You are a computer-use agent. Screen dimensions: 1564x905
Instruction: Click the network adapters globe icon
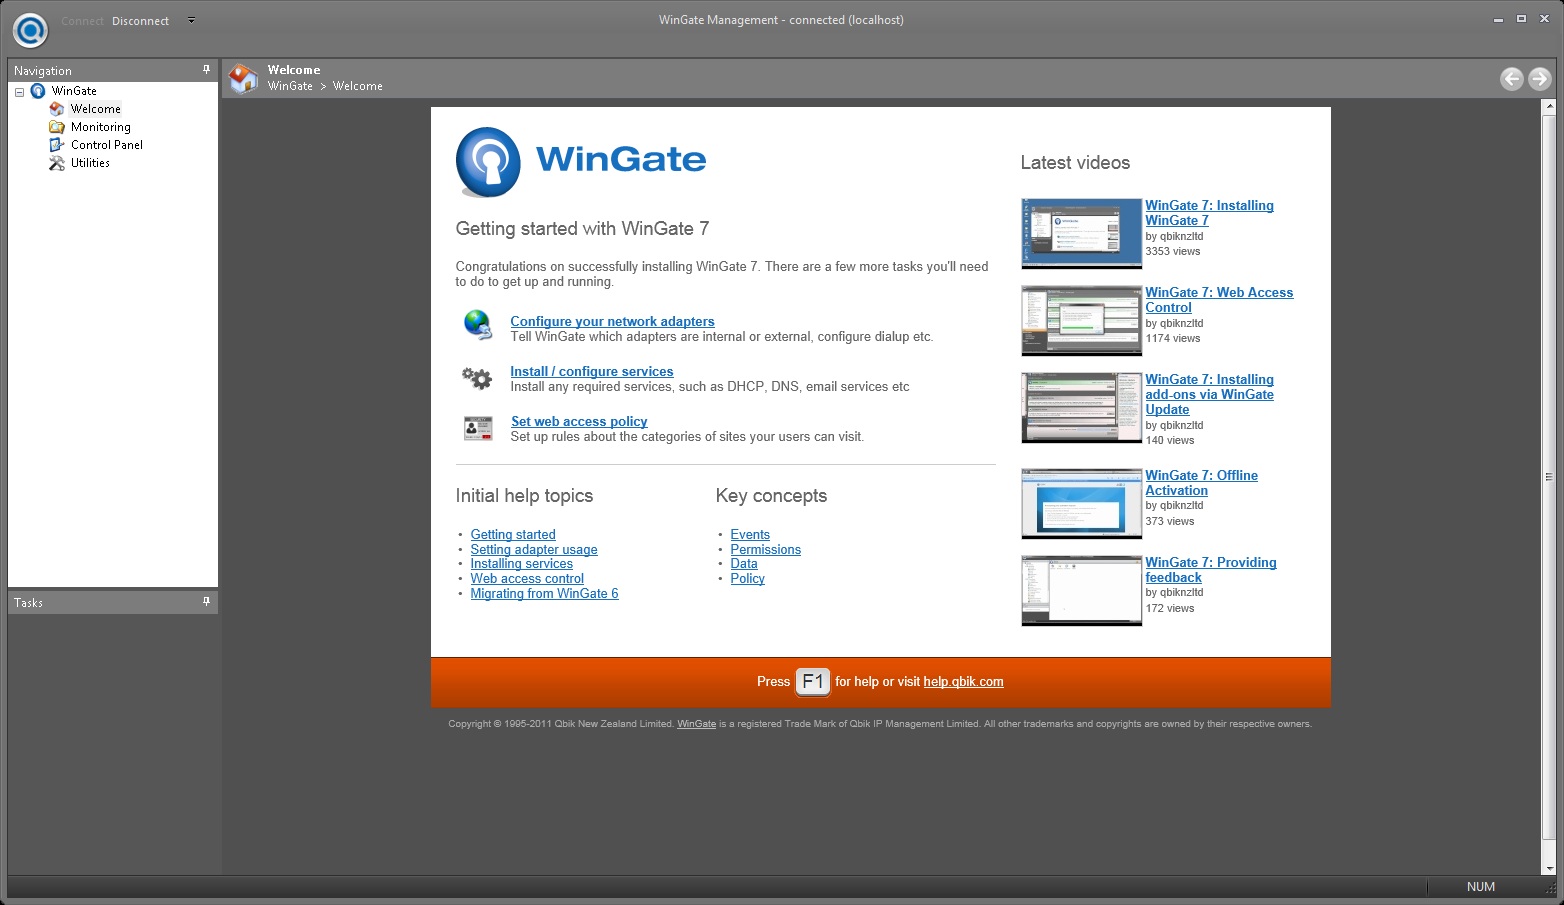478,325
